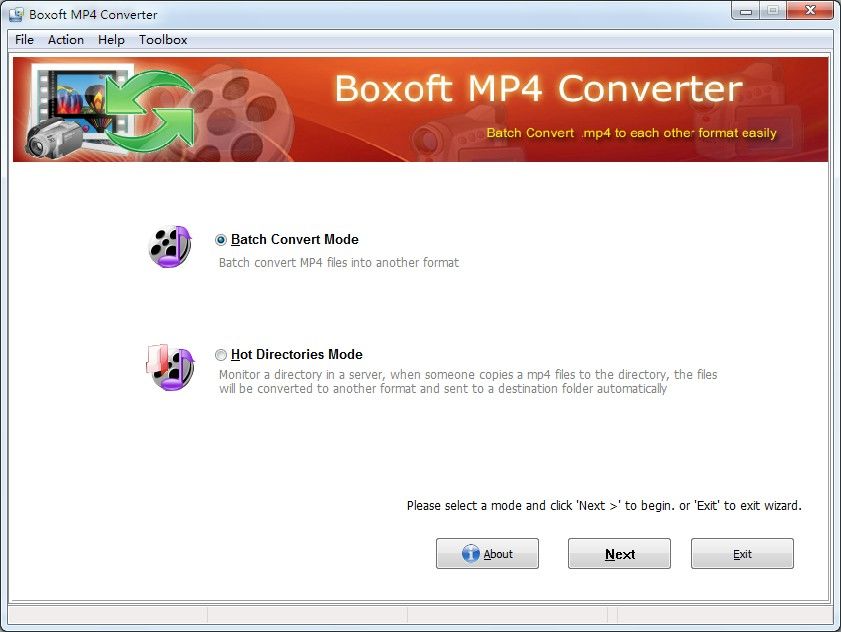Open the Action menu
The width and height of the screenshot is (841, 632).
coord(66,40)
